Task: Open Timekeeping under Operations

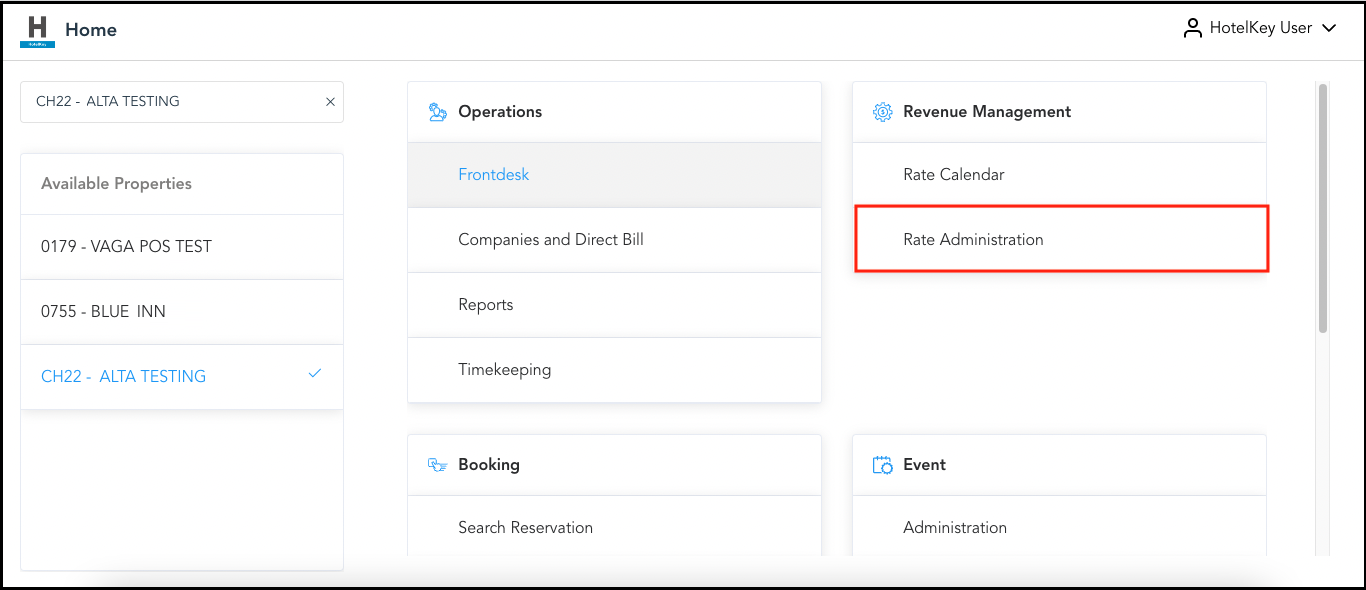Action: [504, 369]
